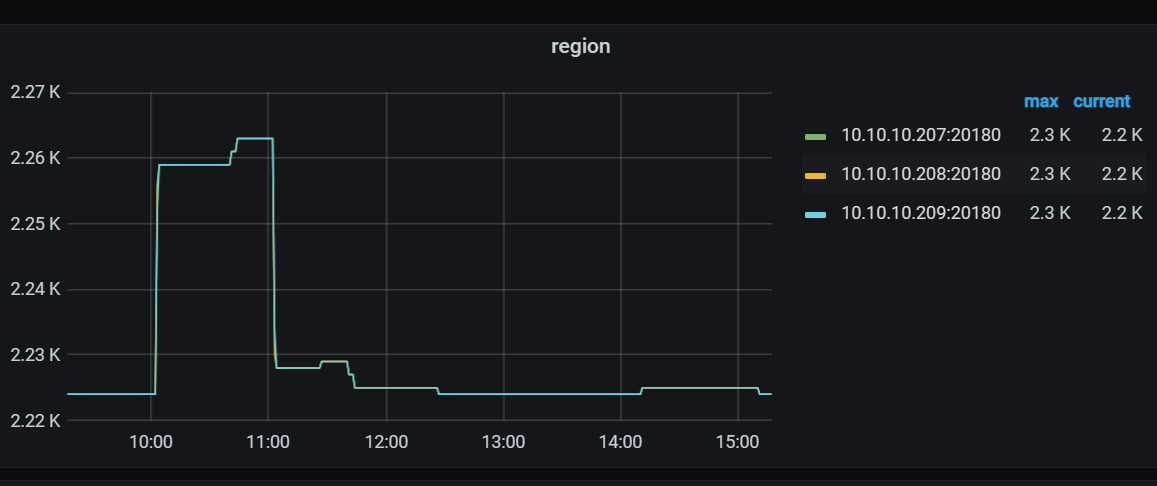Click the 13:00 x-axis time label
Screen dimensions: 1157x486
coord(503,442)
